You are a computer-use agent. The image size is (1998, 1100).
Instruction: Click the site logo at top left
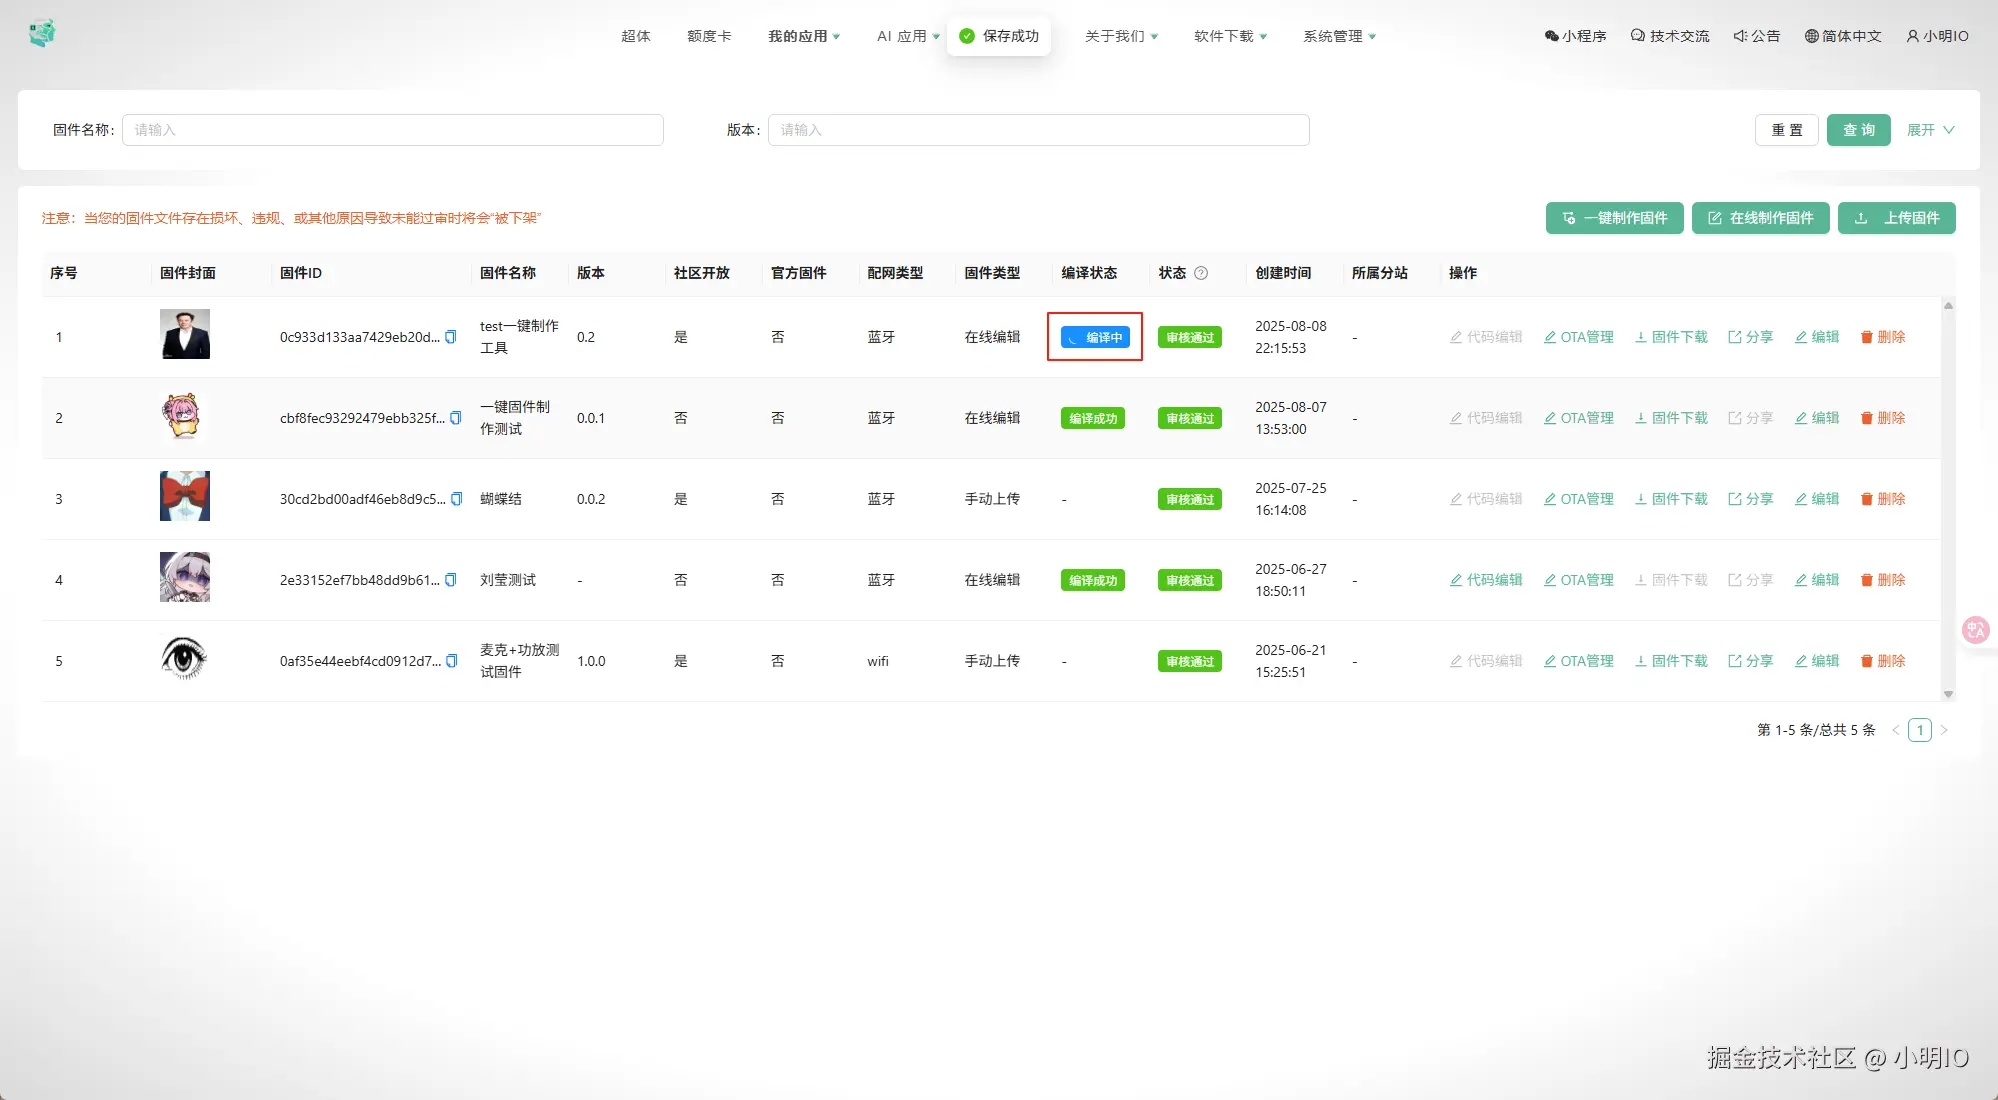click(42, 33)
